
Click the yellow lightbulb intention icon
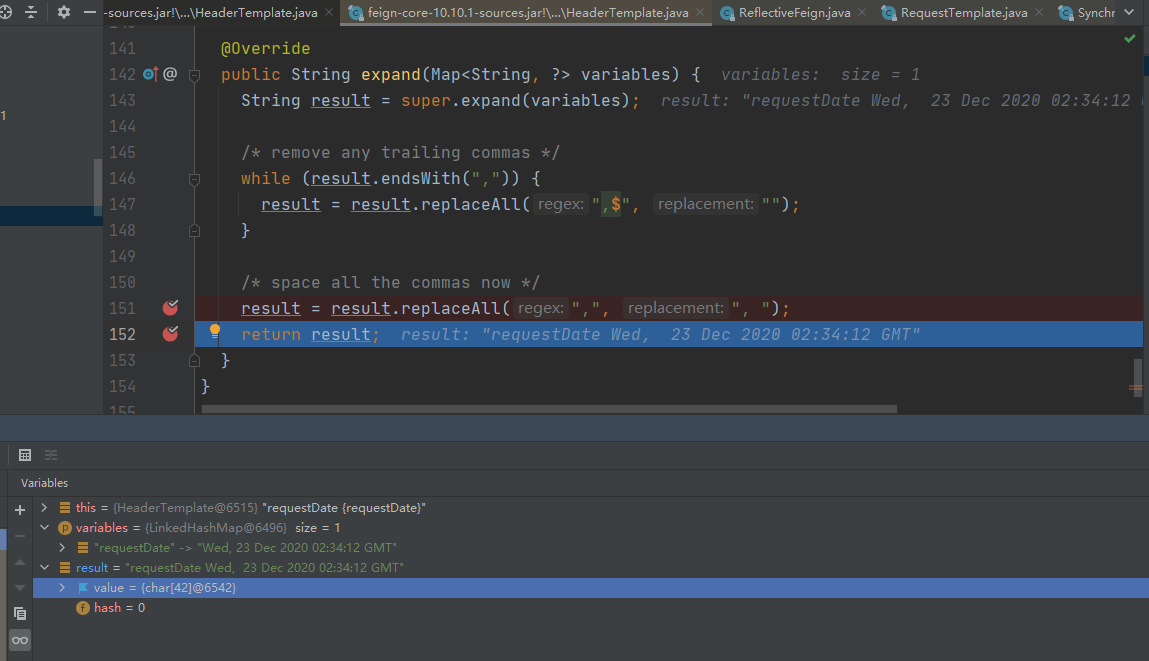[x=214, y=332]
